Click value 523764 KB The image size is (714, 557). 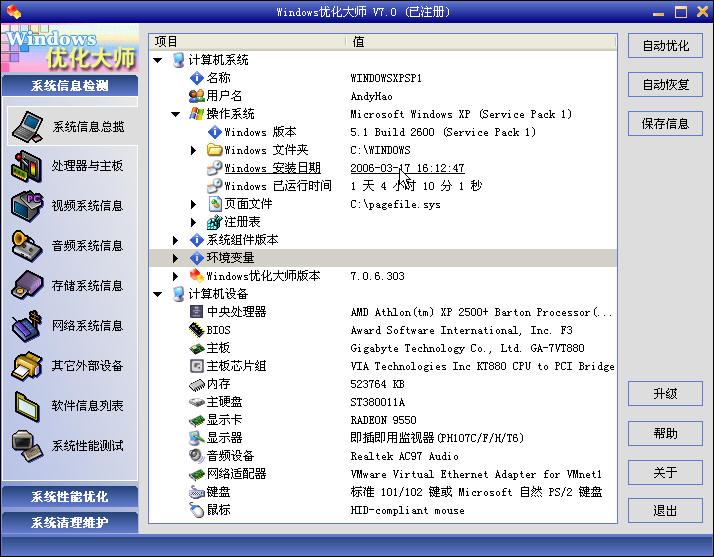[x=377, y=384]
